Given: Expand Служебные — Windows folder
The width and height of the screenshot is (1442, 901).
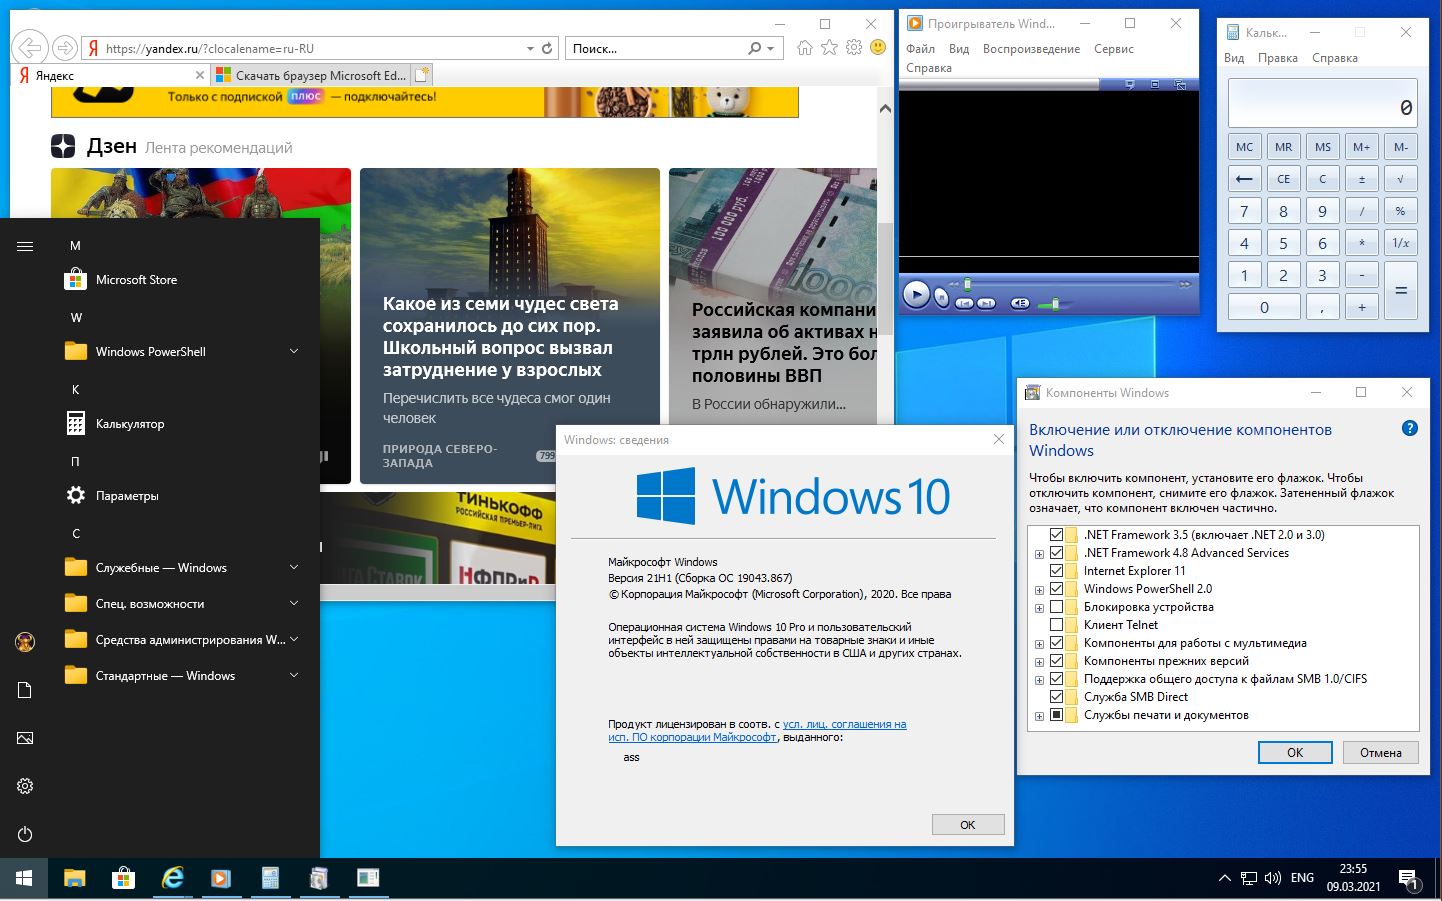Looking at the screenshot, I should (x=294, y=567).
